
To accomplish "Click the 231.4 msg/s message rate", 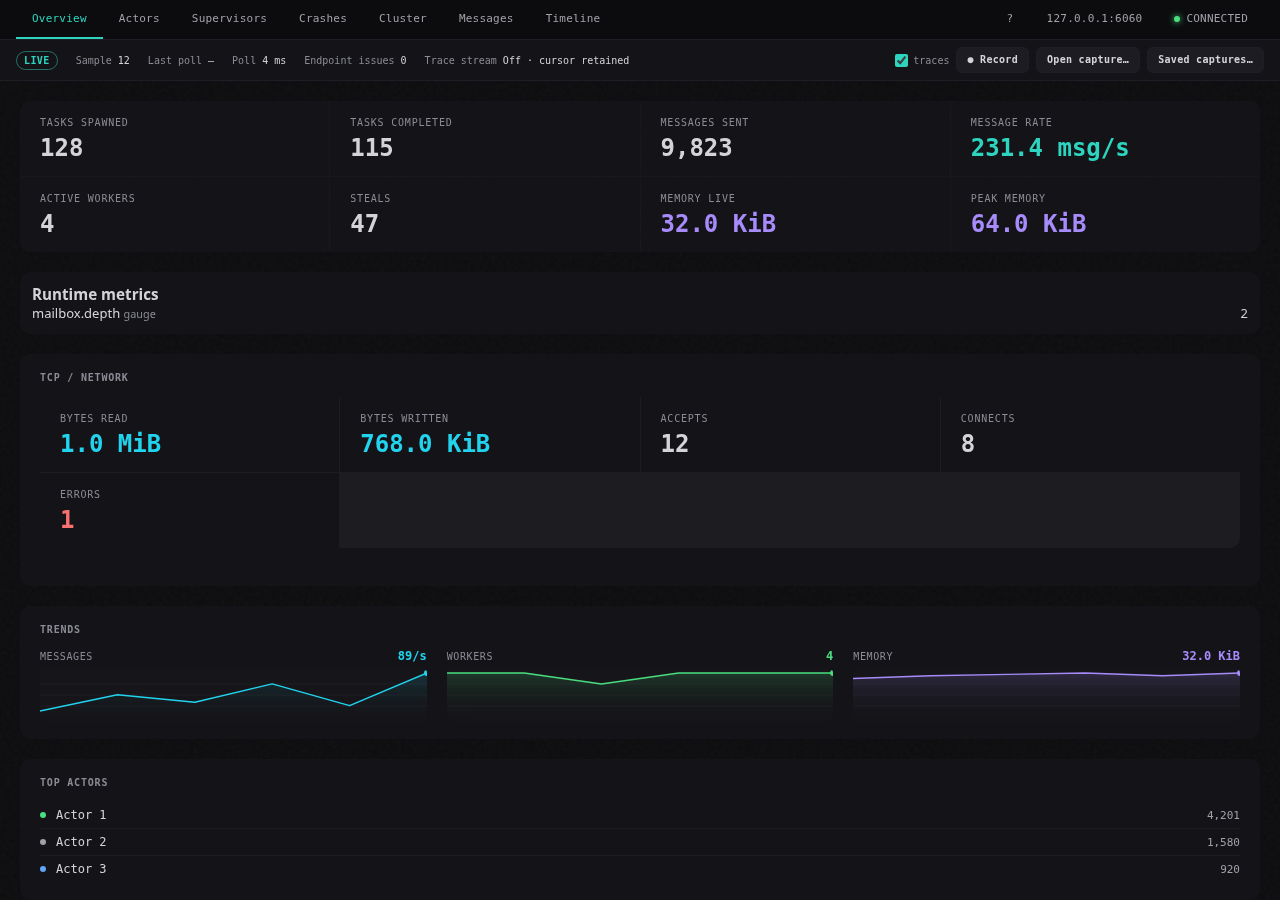I will point(1050,148).
